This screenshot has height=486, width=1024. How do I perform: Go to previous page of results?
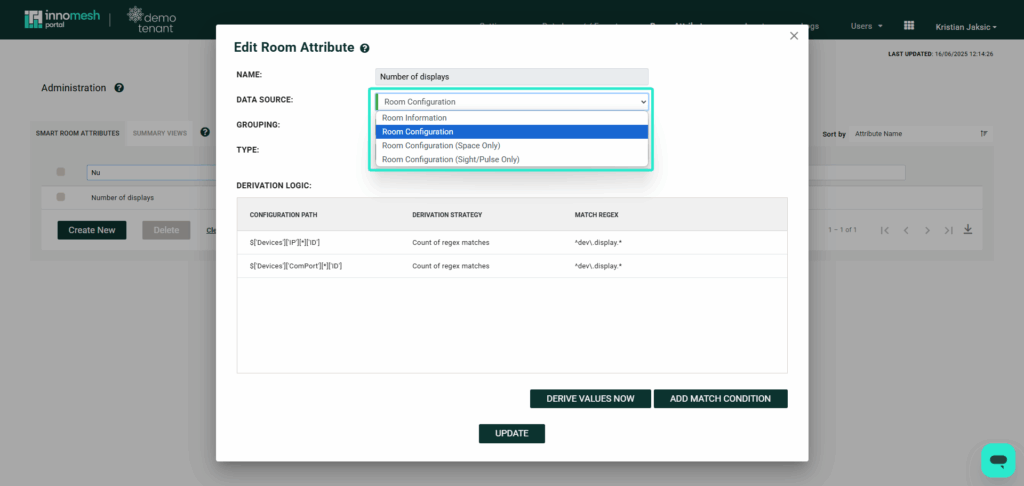(906, 230)
